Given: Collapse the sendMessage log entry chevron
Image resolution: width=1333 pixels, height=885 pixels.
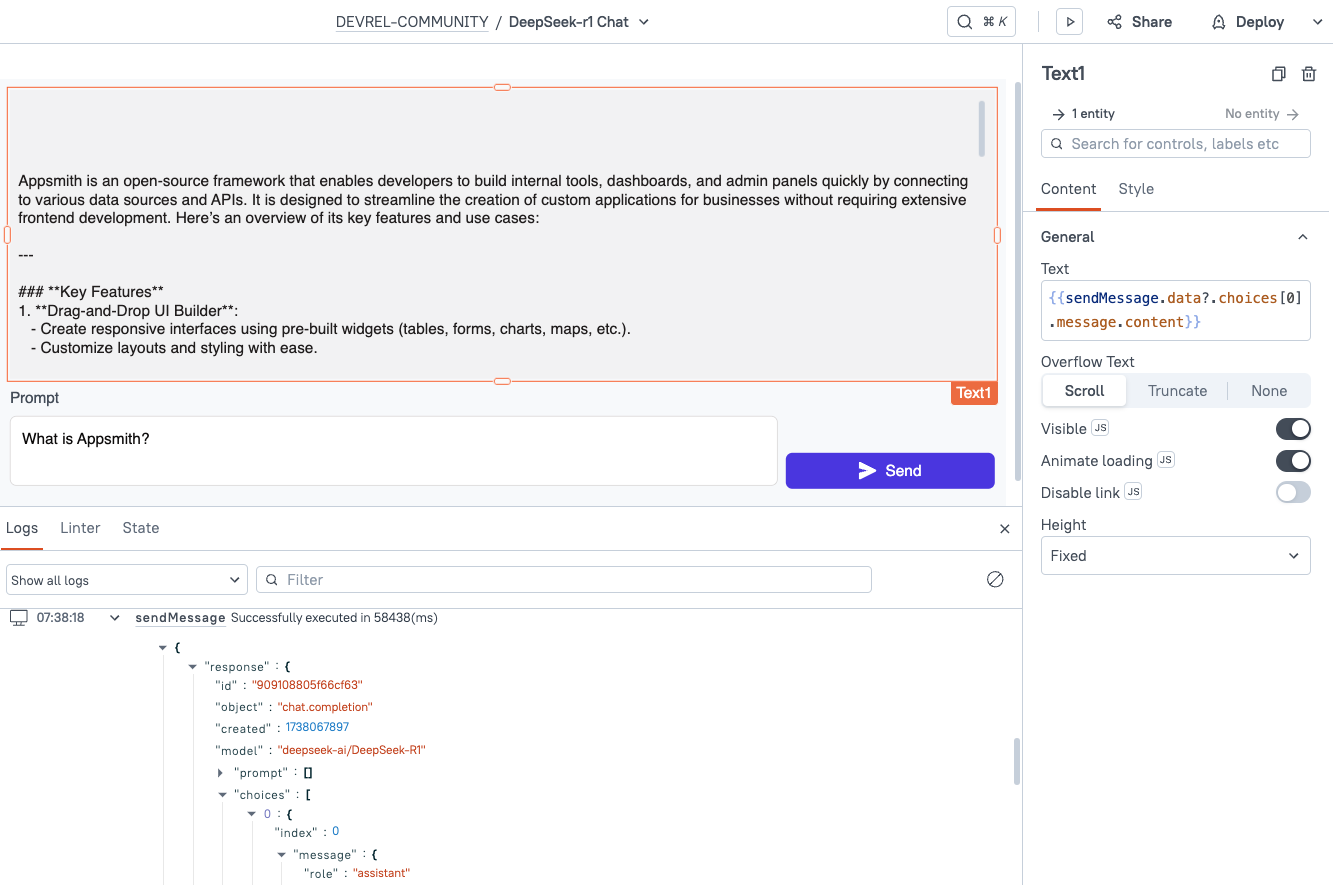Looking at the screenshot, I should 115,618.
